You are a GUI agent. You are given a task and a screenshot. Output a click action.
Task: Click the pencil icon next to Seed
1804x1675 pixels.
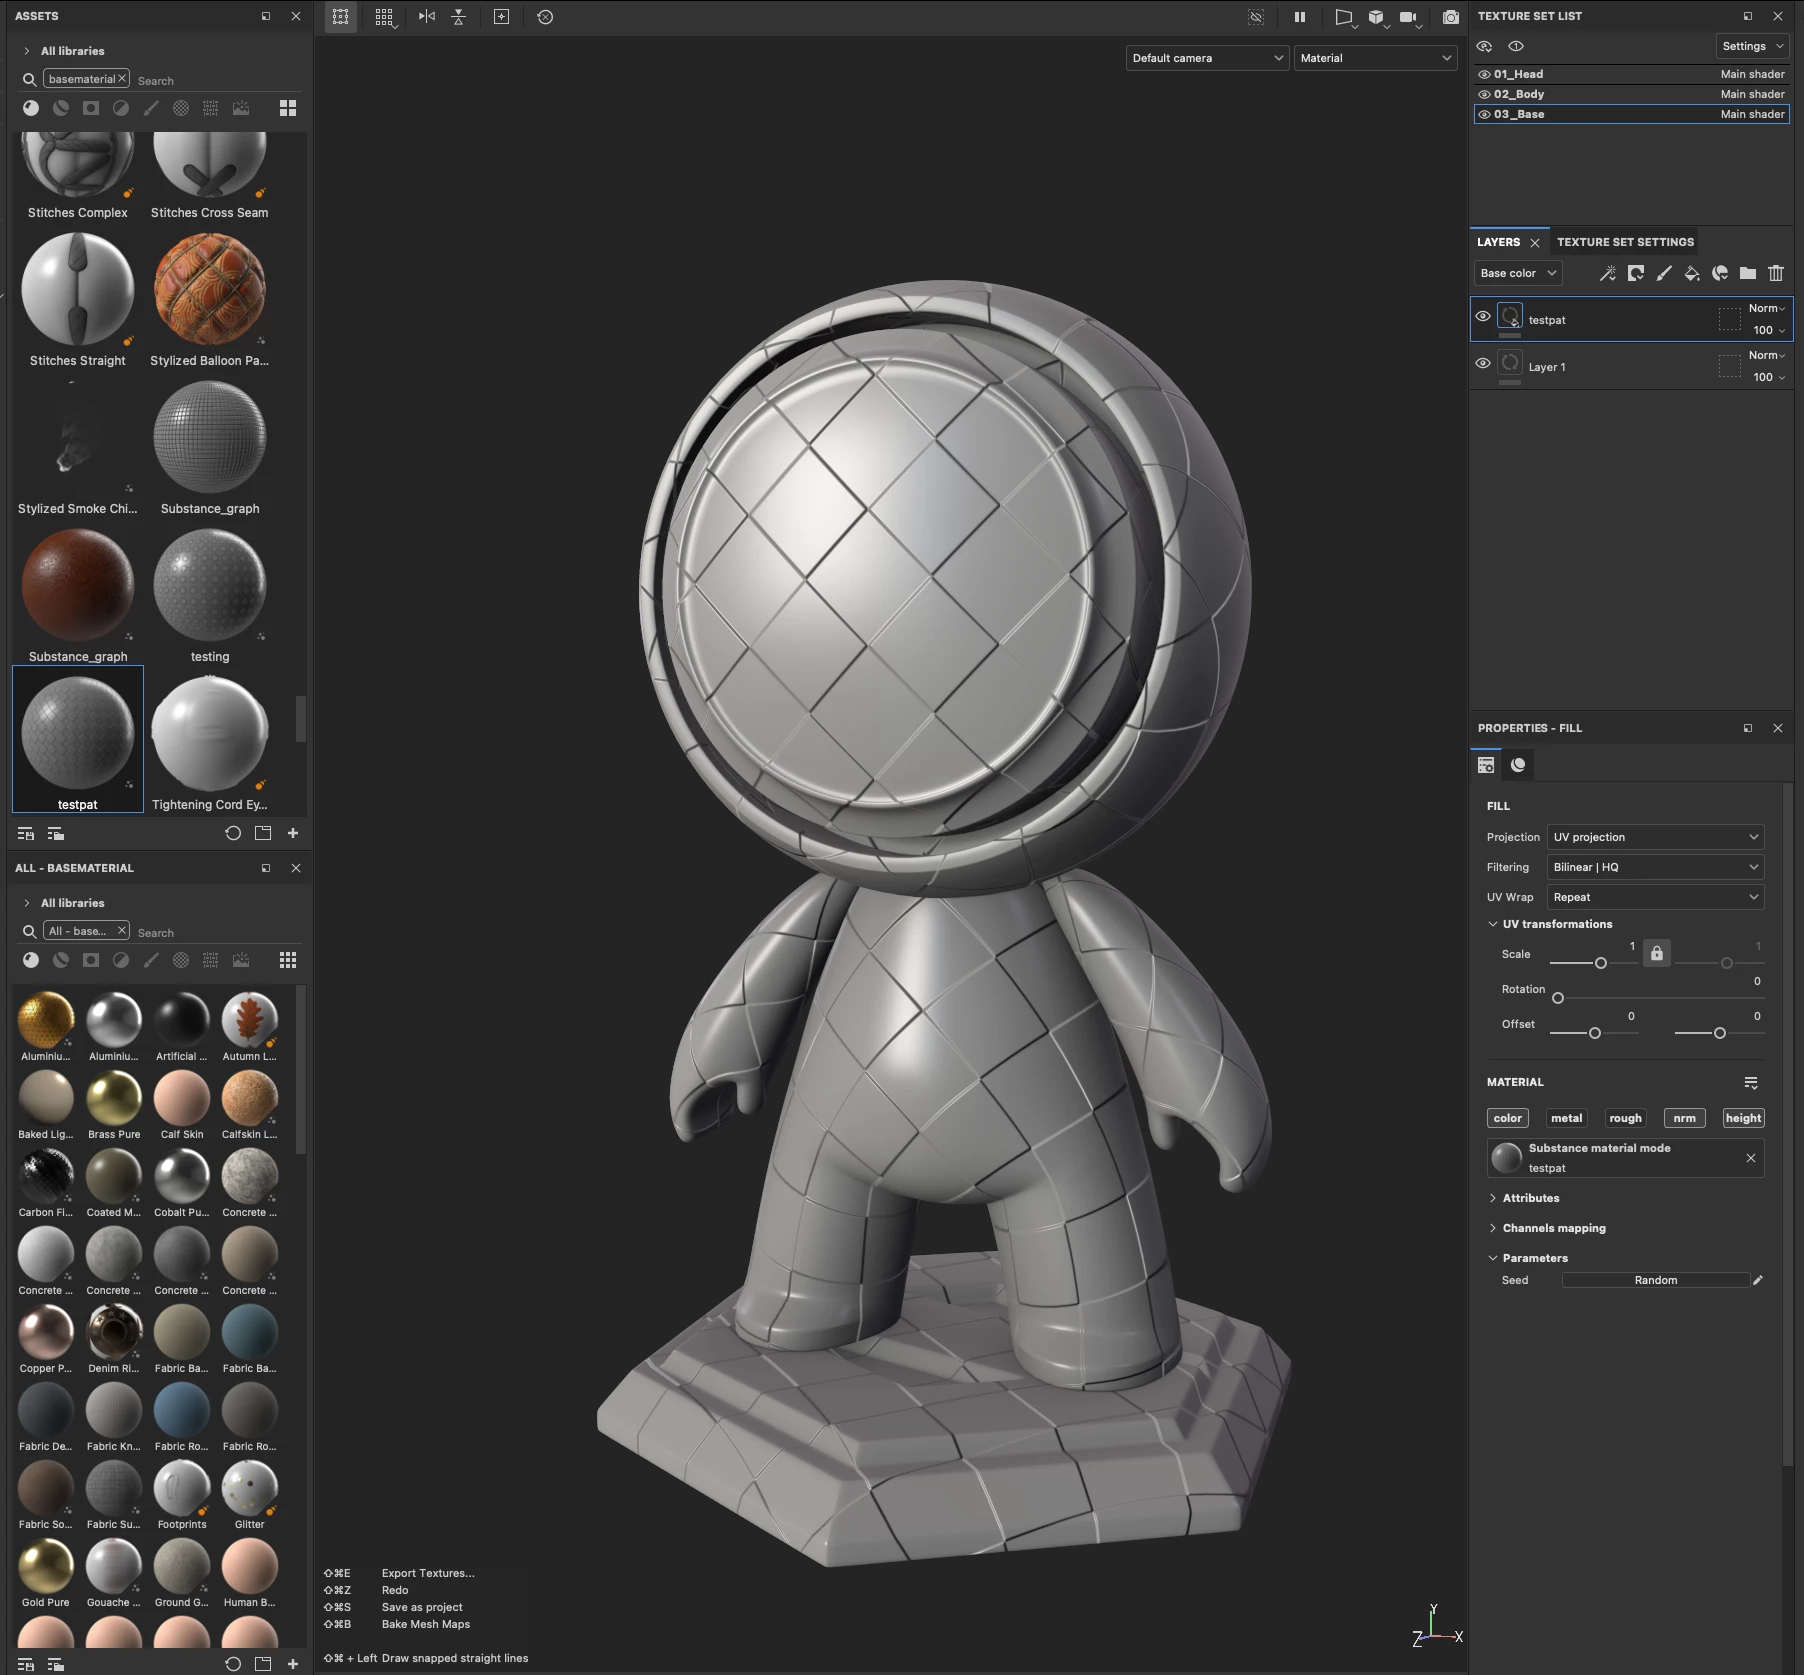coord(1758,1280)
